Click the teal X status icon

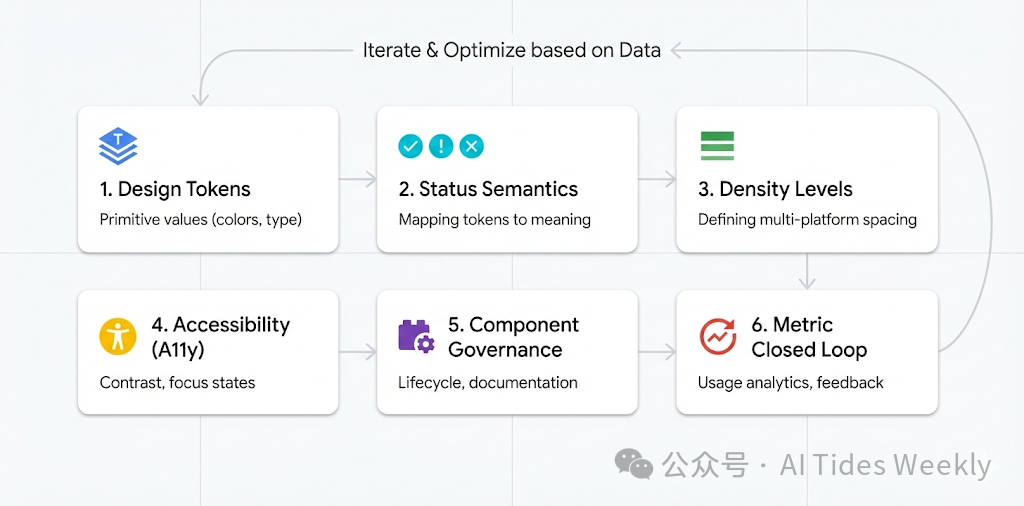click(x=471, y=146)
